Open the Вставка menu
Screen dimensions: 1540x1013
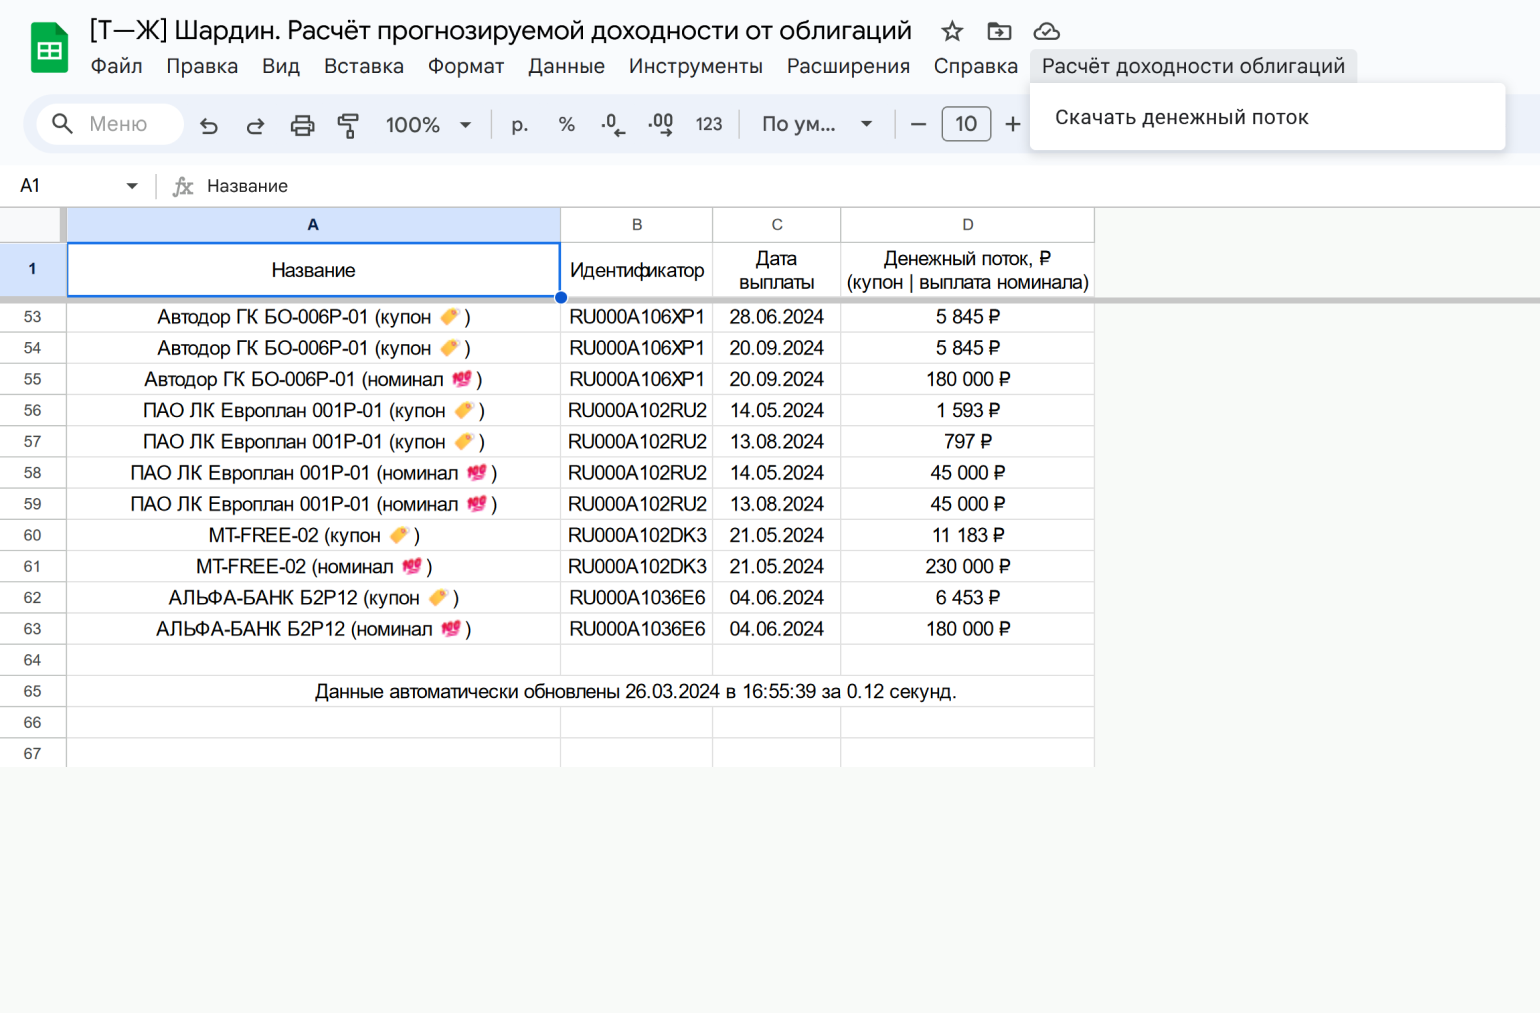pos(364,66)
